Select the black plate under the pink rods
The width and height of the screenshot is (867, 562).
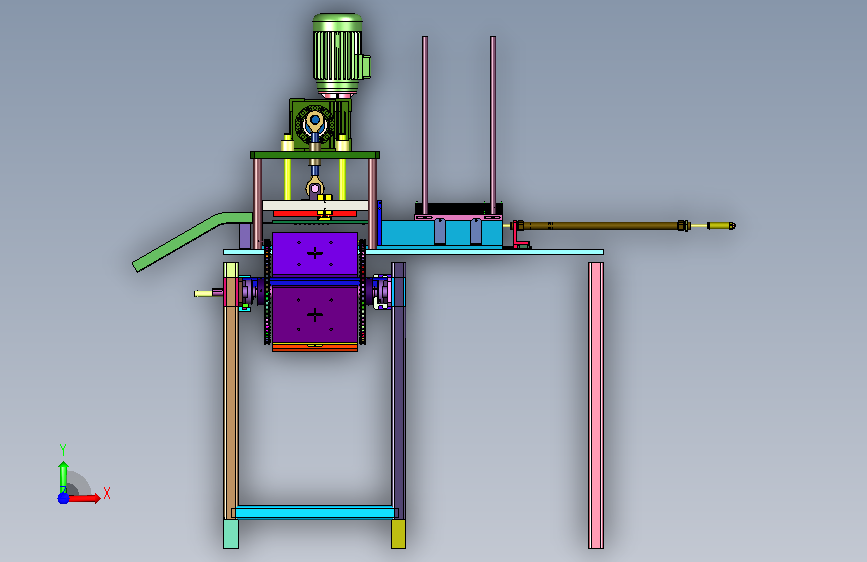458,210
